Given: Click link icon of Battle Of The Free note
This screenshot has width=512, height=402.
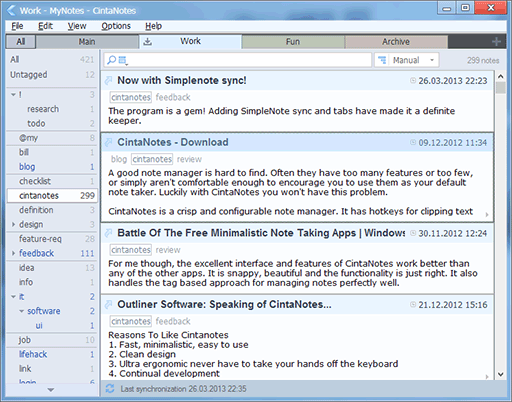Looking at the screenshot, I should [109, 233].
